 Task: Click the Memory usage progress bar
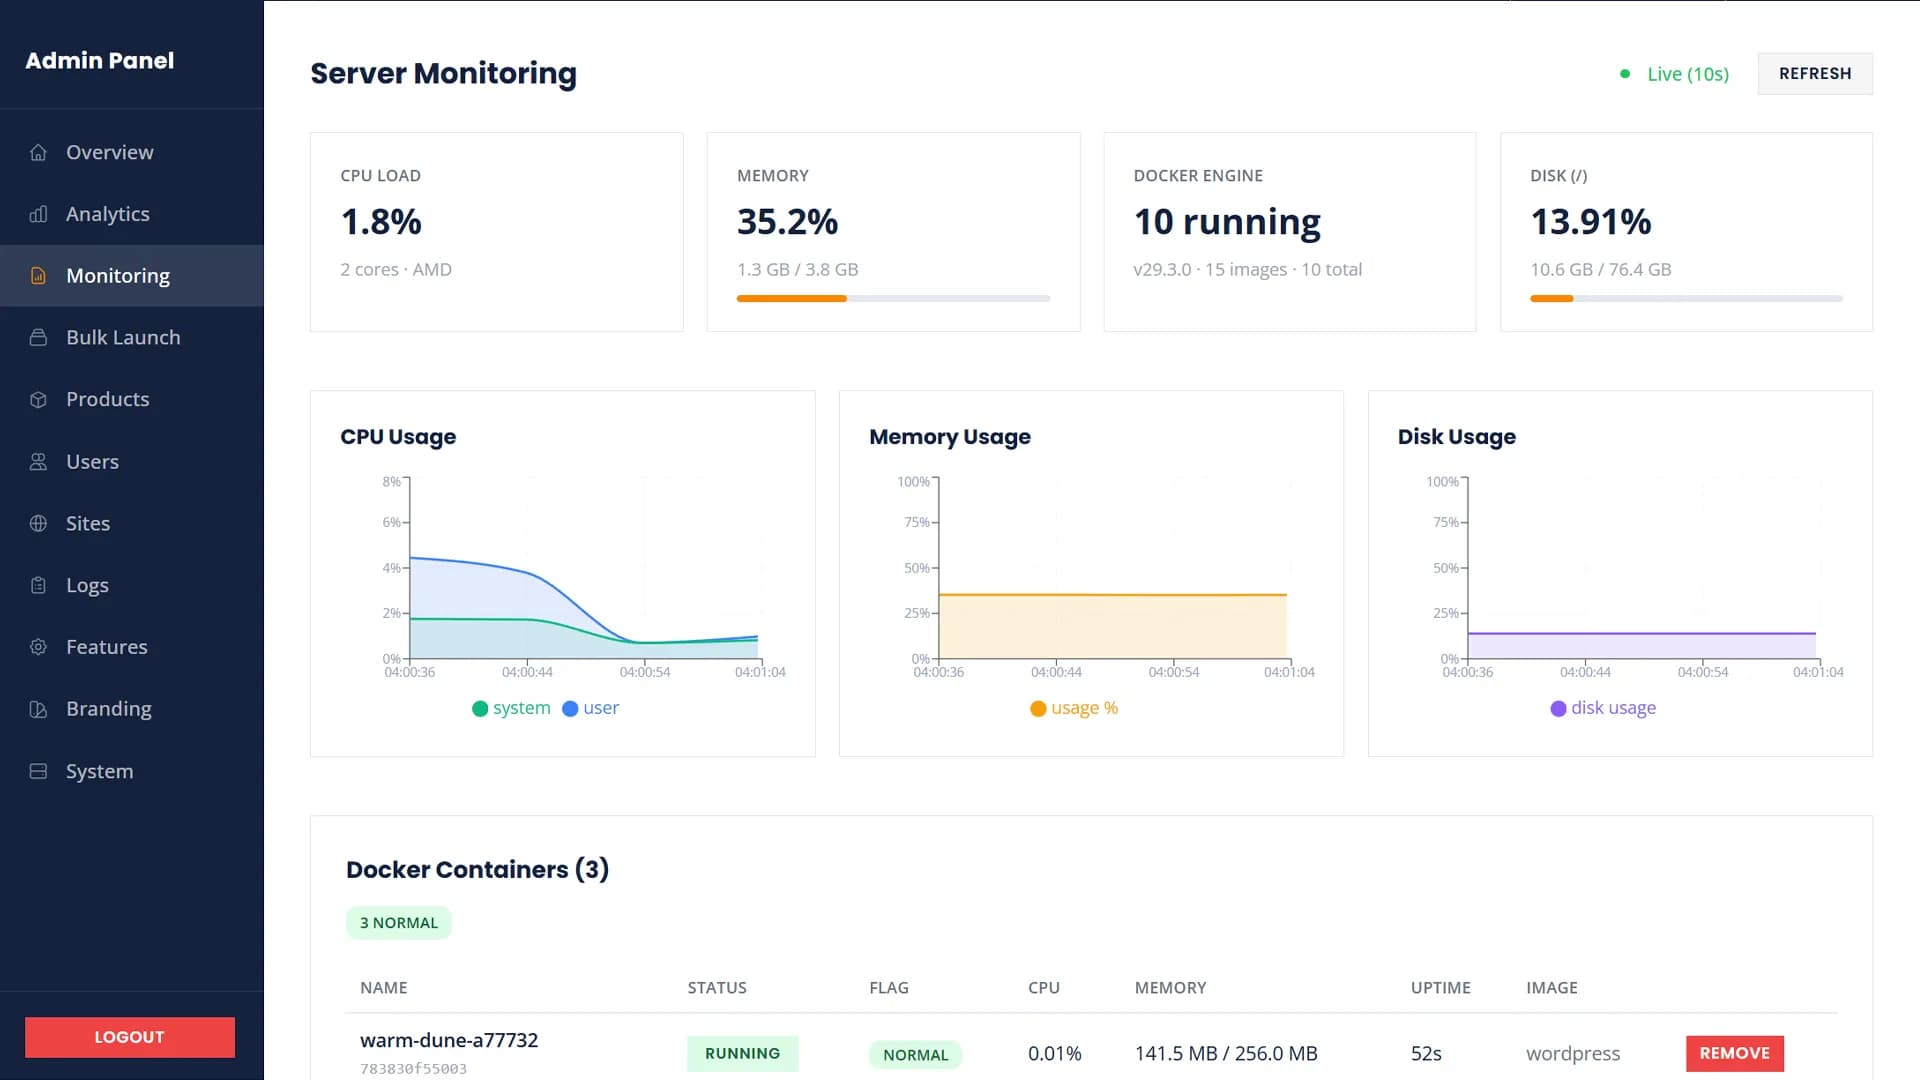893,298
